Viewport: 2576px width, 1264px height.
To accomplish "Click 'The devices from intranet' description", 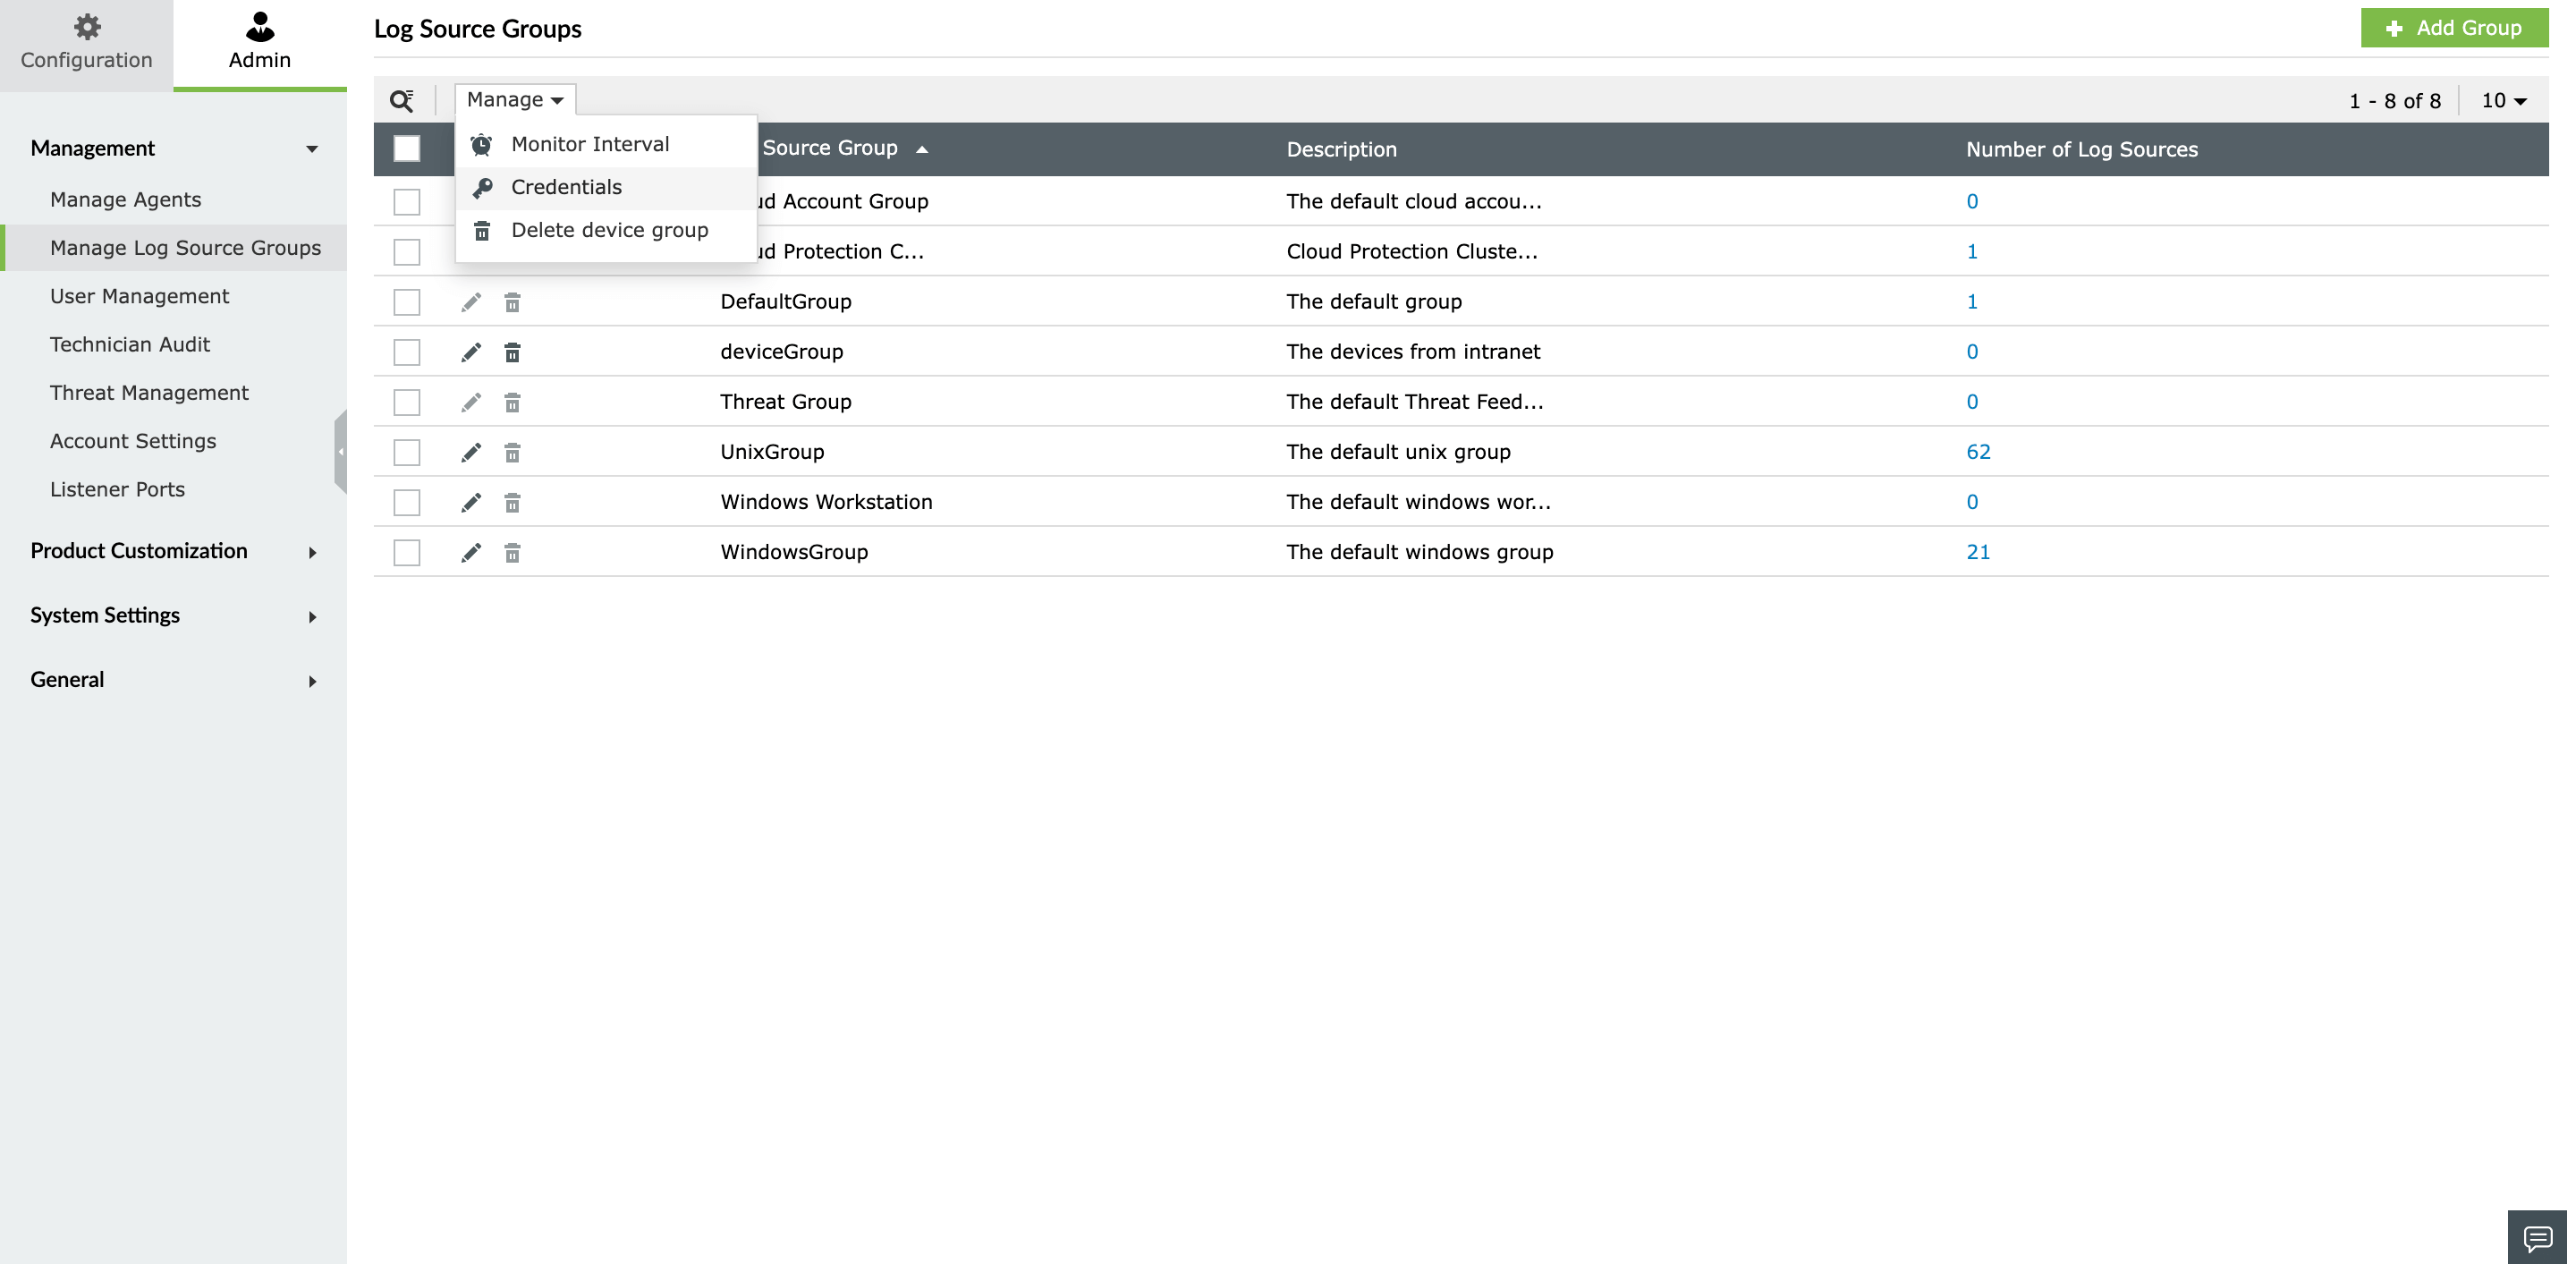I will pyautogui.click(x=1413, y=352).
